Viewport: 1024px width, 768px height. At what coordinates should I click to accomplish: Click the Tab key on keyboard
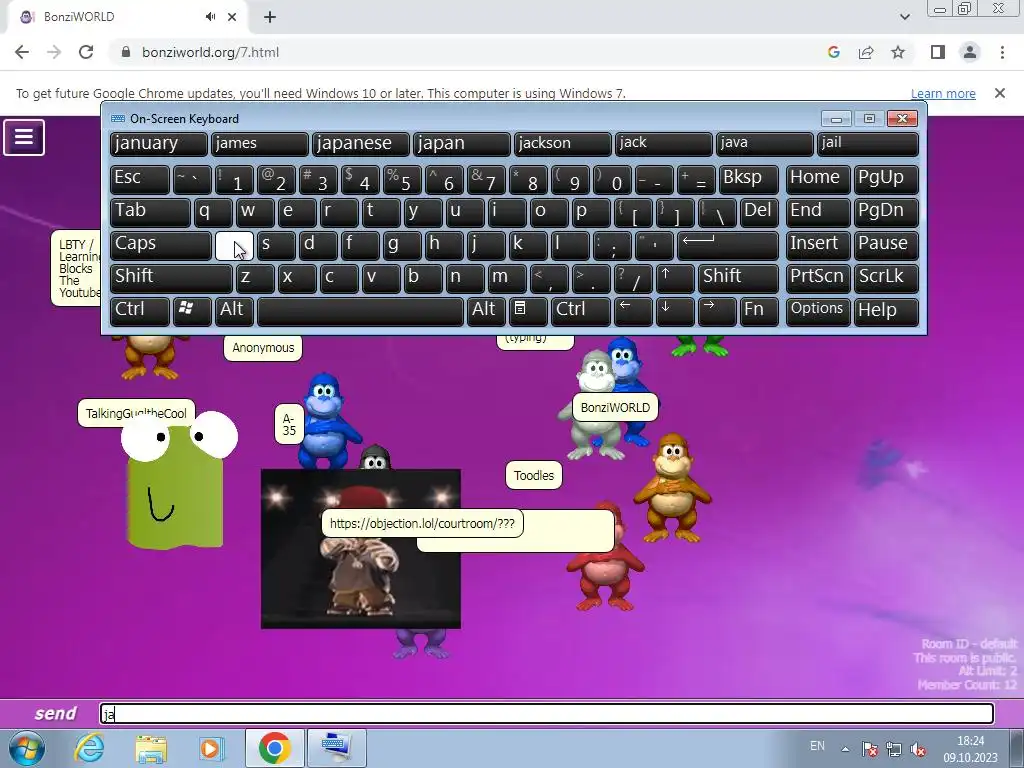(150, 212)
